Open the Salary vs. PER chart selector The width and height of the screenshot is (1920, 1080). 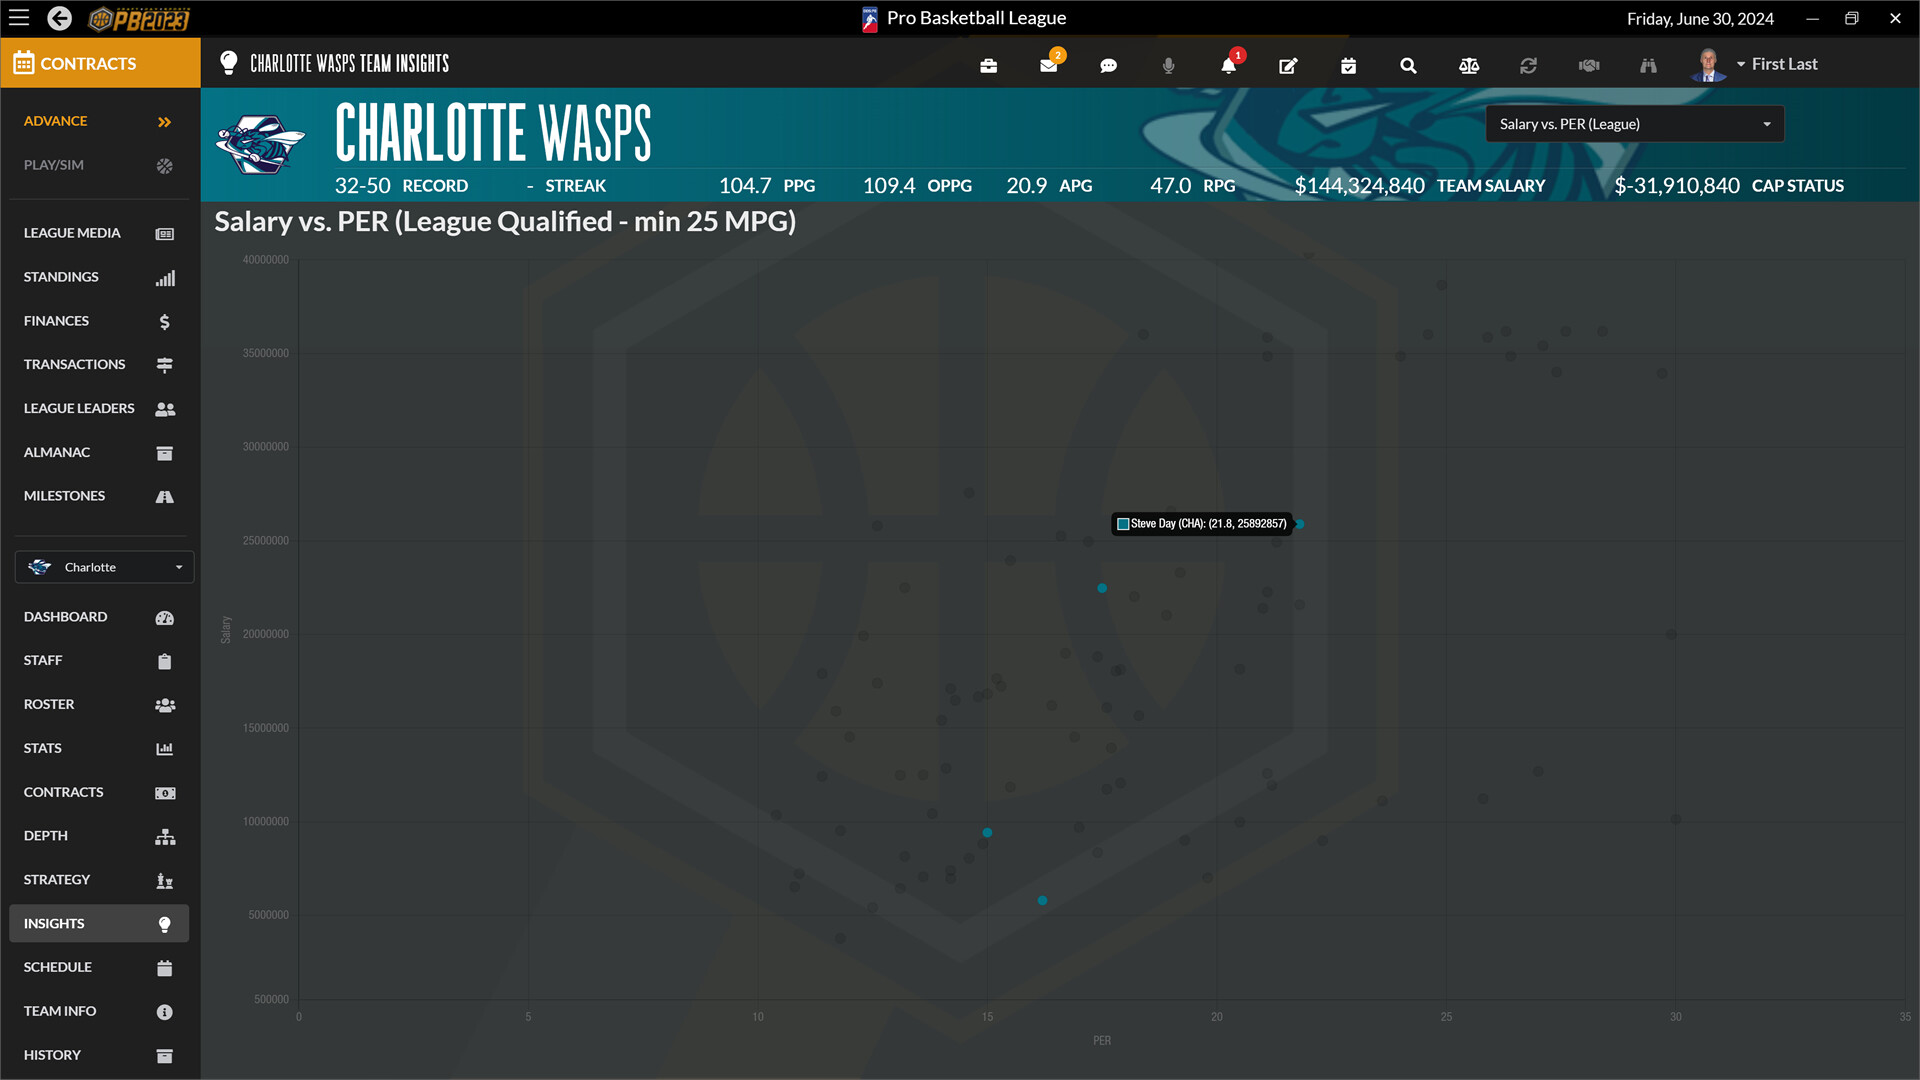click(x=1633, y=123)
